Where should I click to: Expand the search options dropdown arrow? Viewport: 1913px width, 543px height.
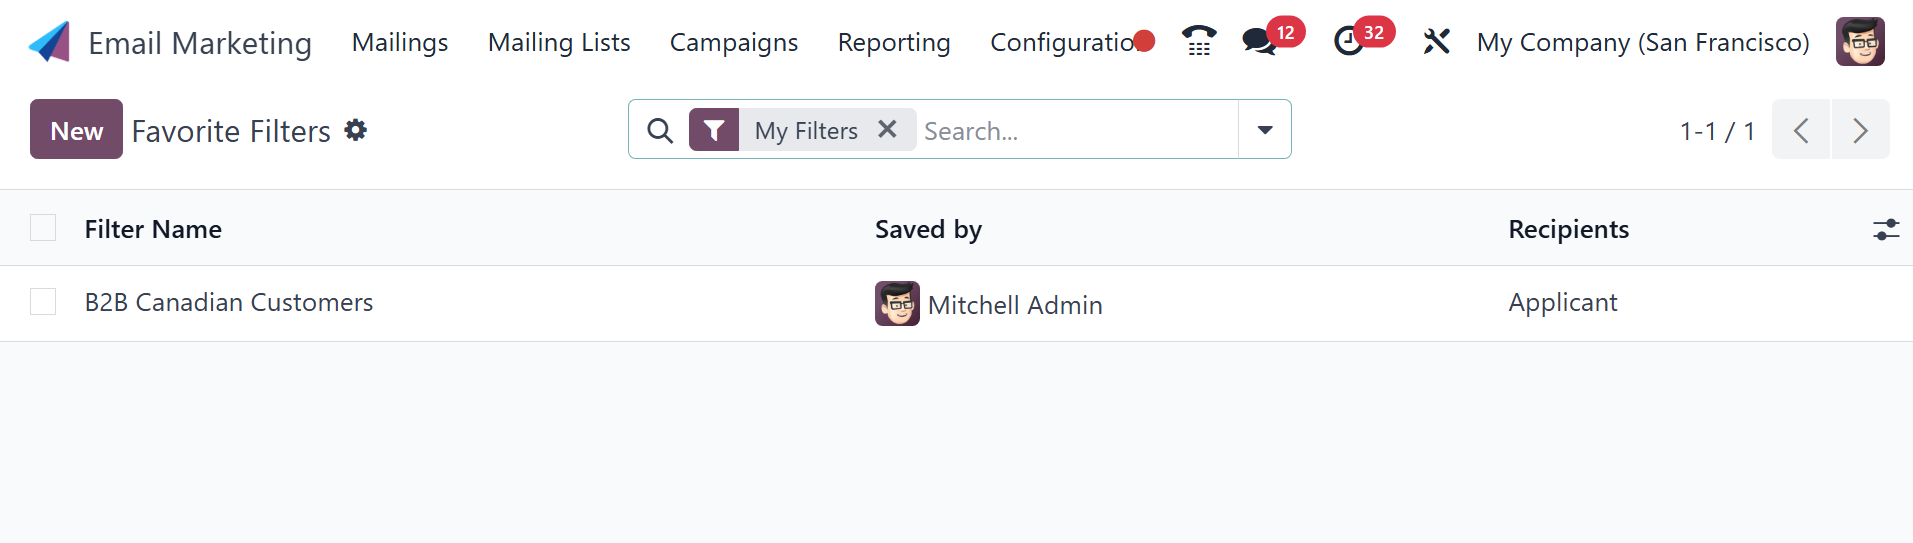tap(1264, 130)
